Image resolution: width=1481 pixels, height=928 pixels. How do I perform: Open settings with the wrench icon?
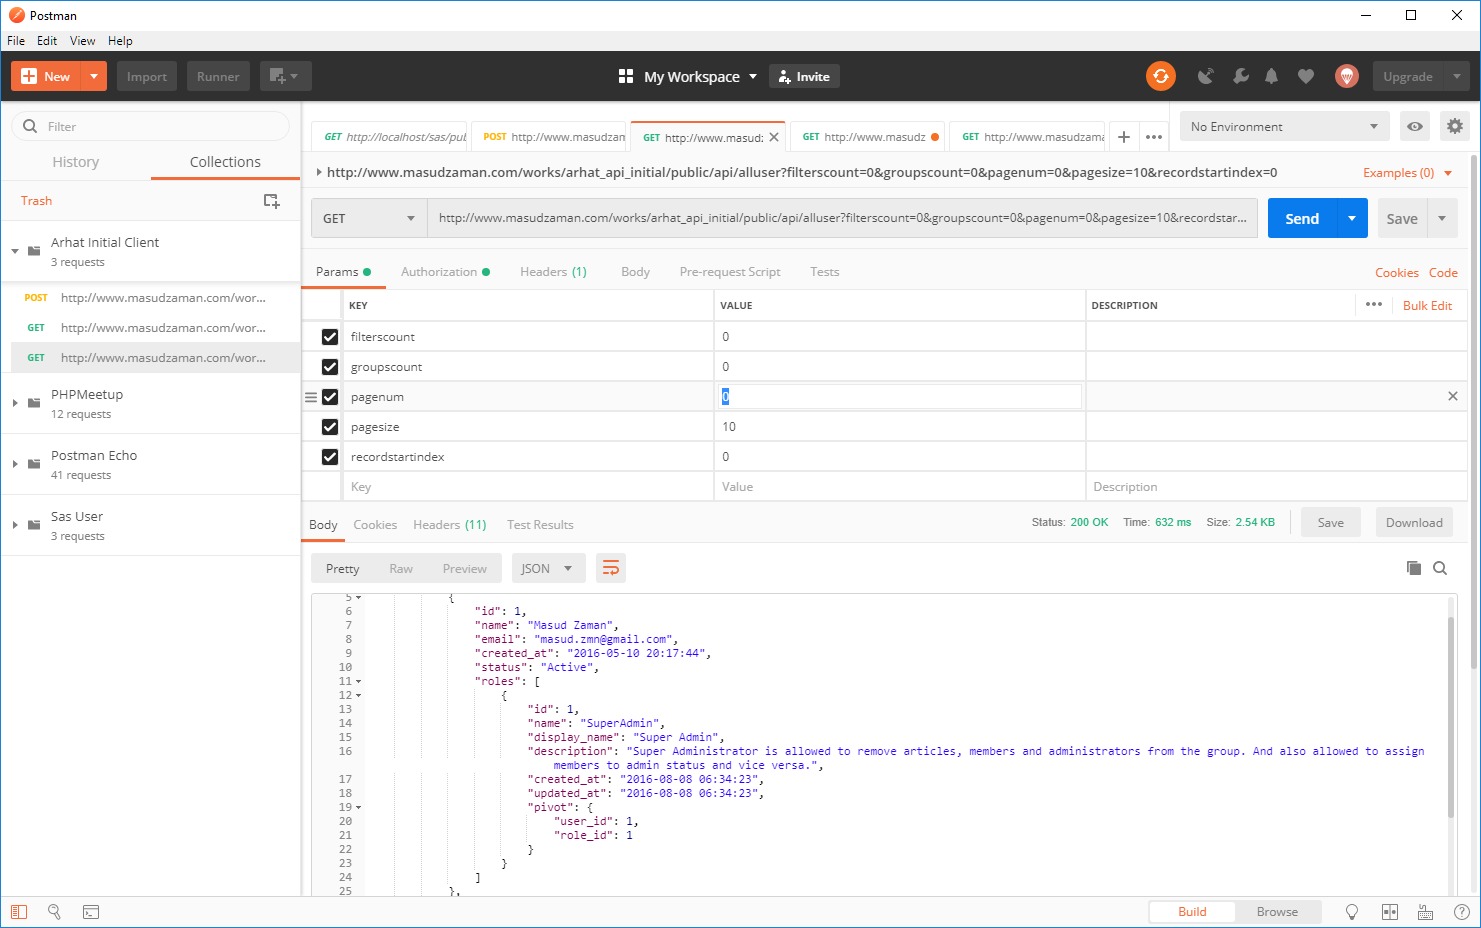click(x=1240, y=76)
